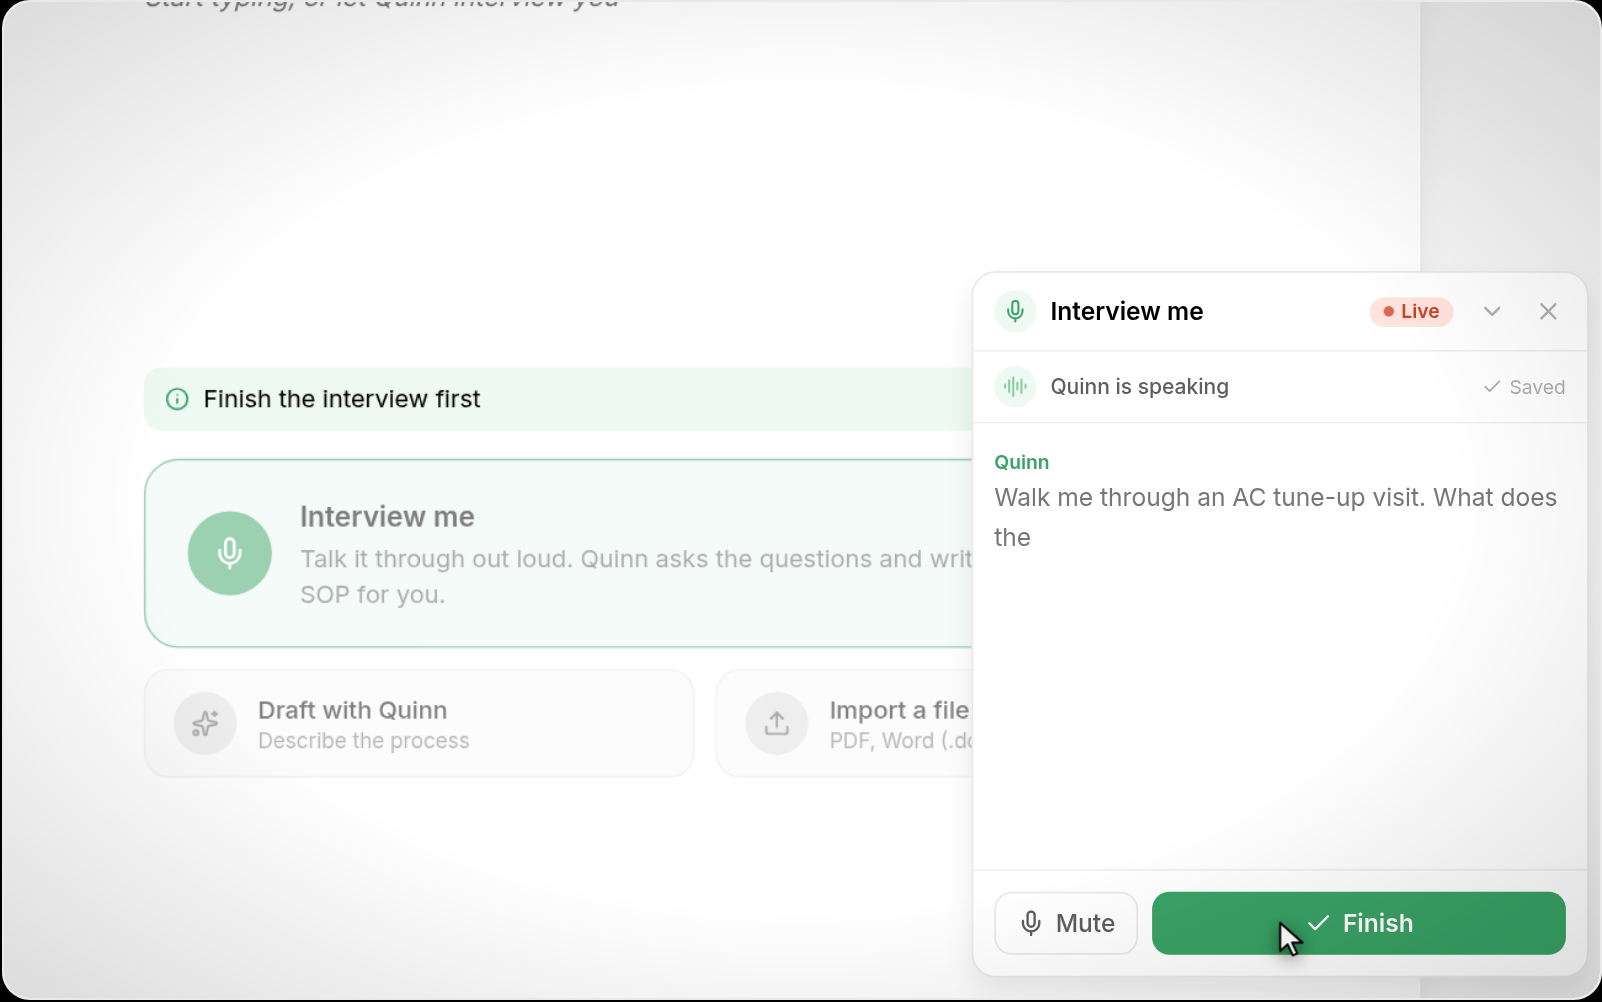Click the green microphone icon on Interview me card
This screenshot has height=1002, width=1602.
point(230,553)
